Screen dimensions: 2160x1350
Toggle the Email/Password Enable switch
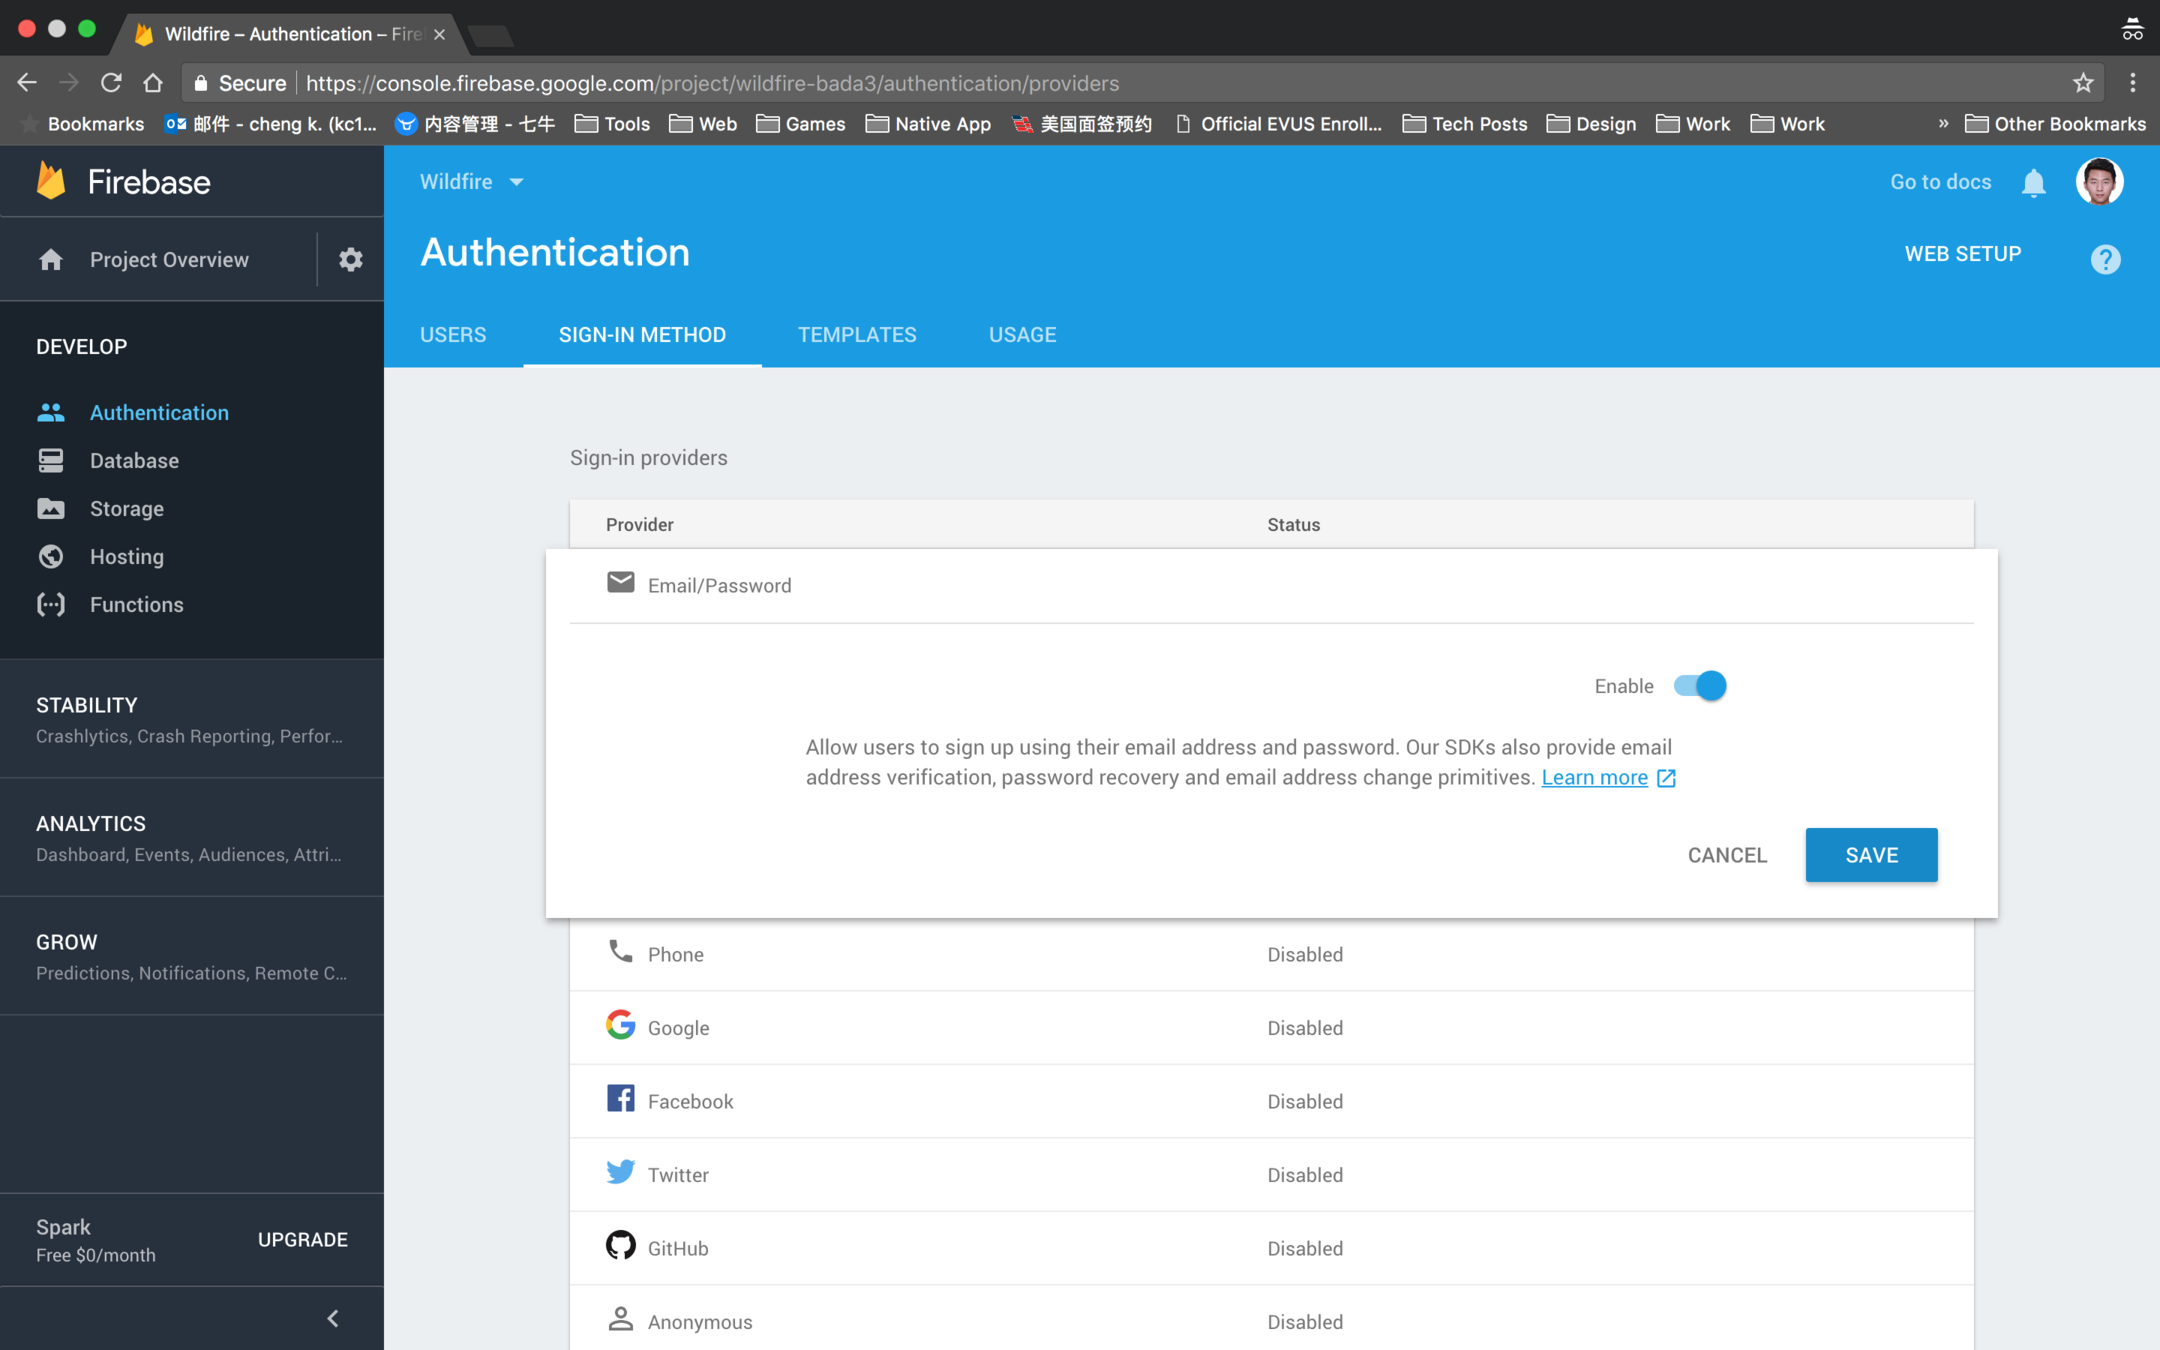[x=1700, y=686]
